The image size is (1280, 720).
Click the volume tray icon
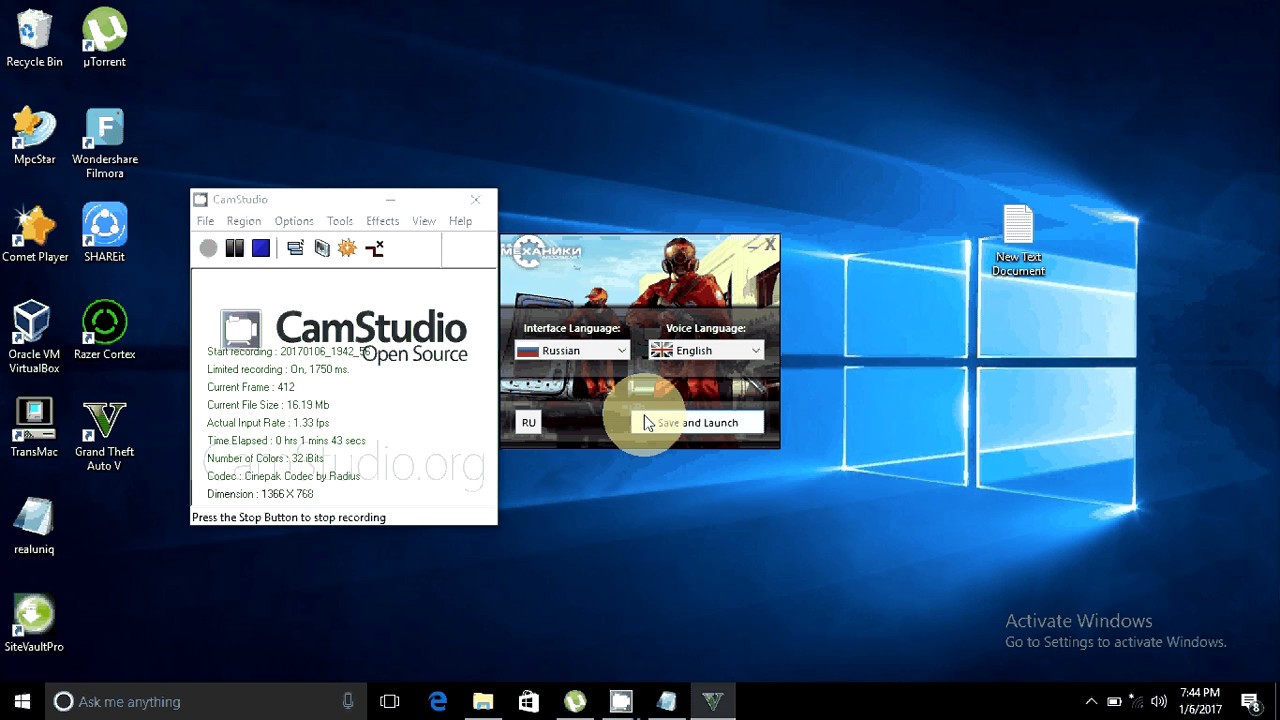click(1159, 701)
